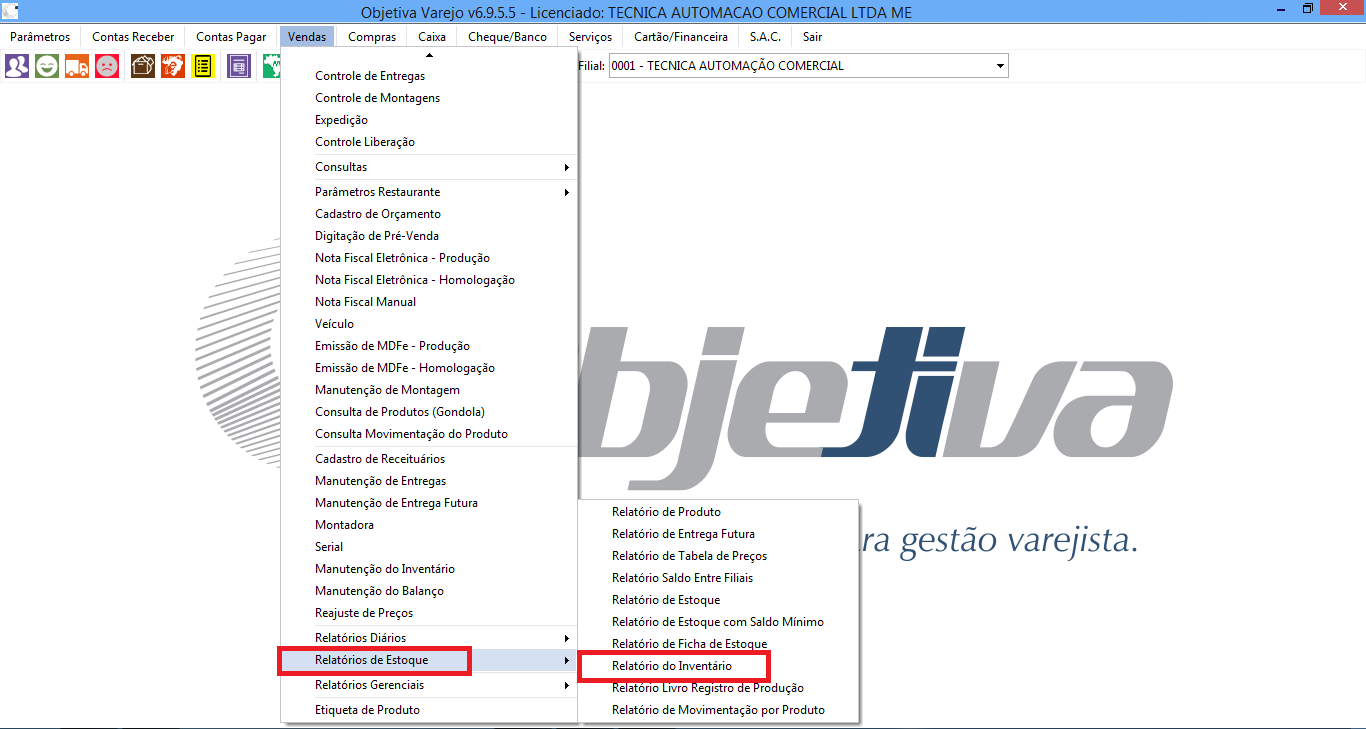Expand the Relatórios de Estoque submenu
The image size is (1366, 729).
point(429,660)
